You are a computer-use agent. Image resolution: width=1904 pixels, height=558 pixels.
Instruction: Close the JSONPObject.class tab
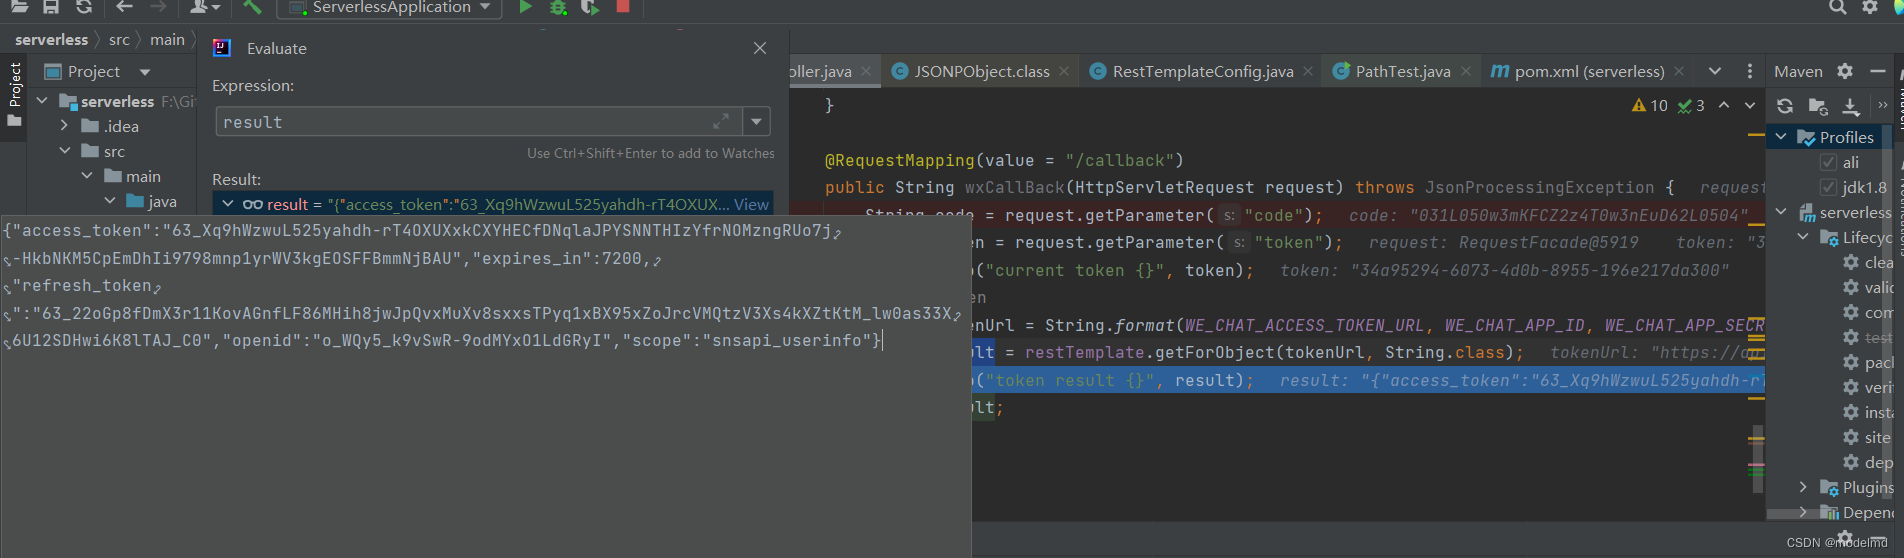pos(1064,71)
